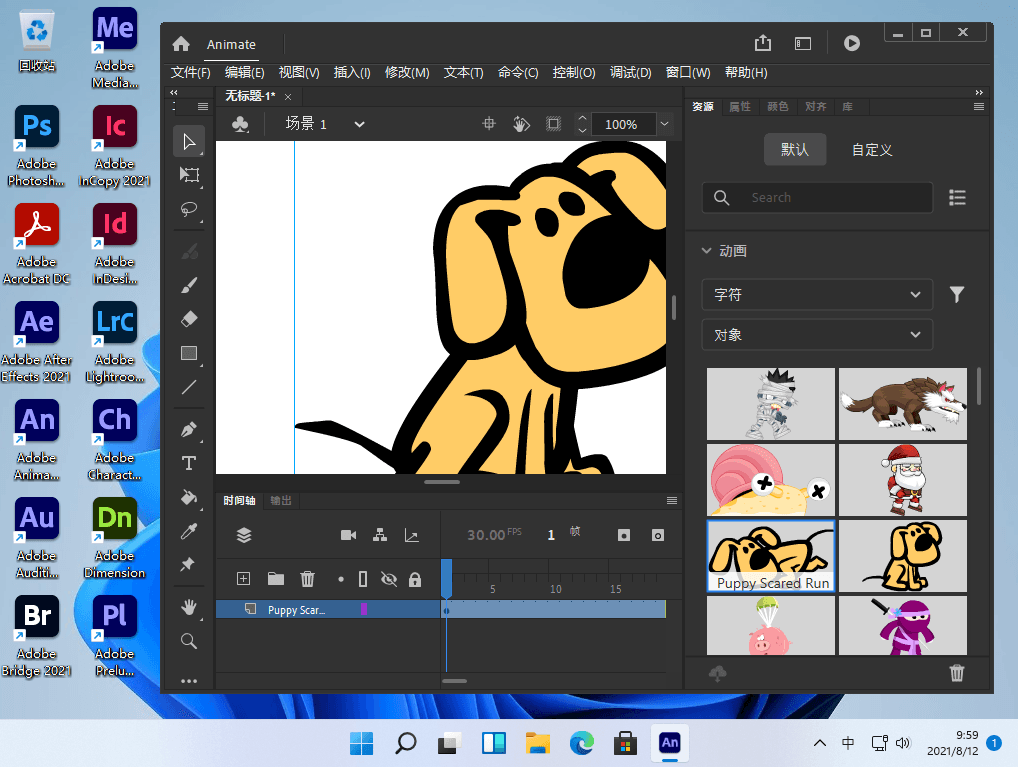The height and width of the screenshot is (767, 1018).
Task: Click the Search field in assets
Action: 817,197
